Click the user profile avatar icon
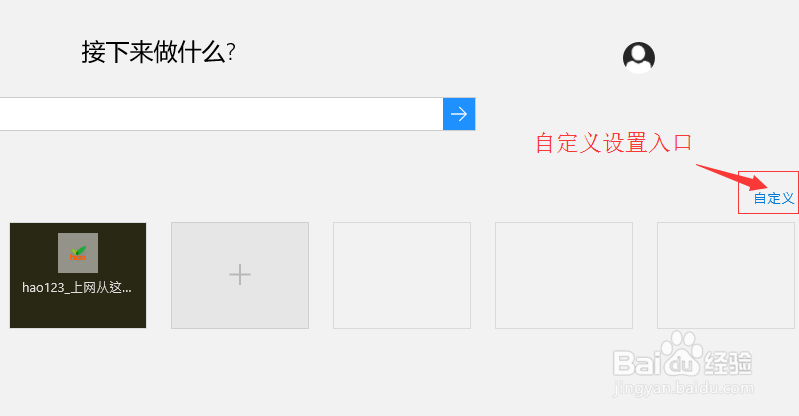Image resolution: width=799 pixels, height=416 pixels. pyautogui.click(x=639, y=58)
